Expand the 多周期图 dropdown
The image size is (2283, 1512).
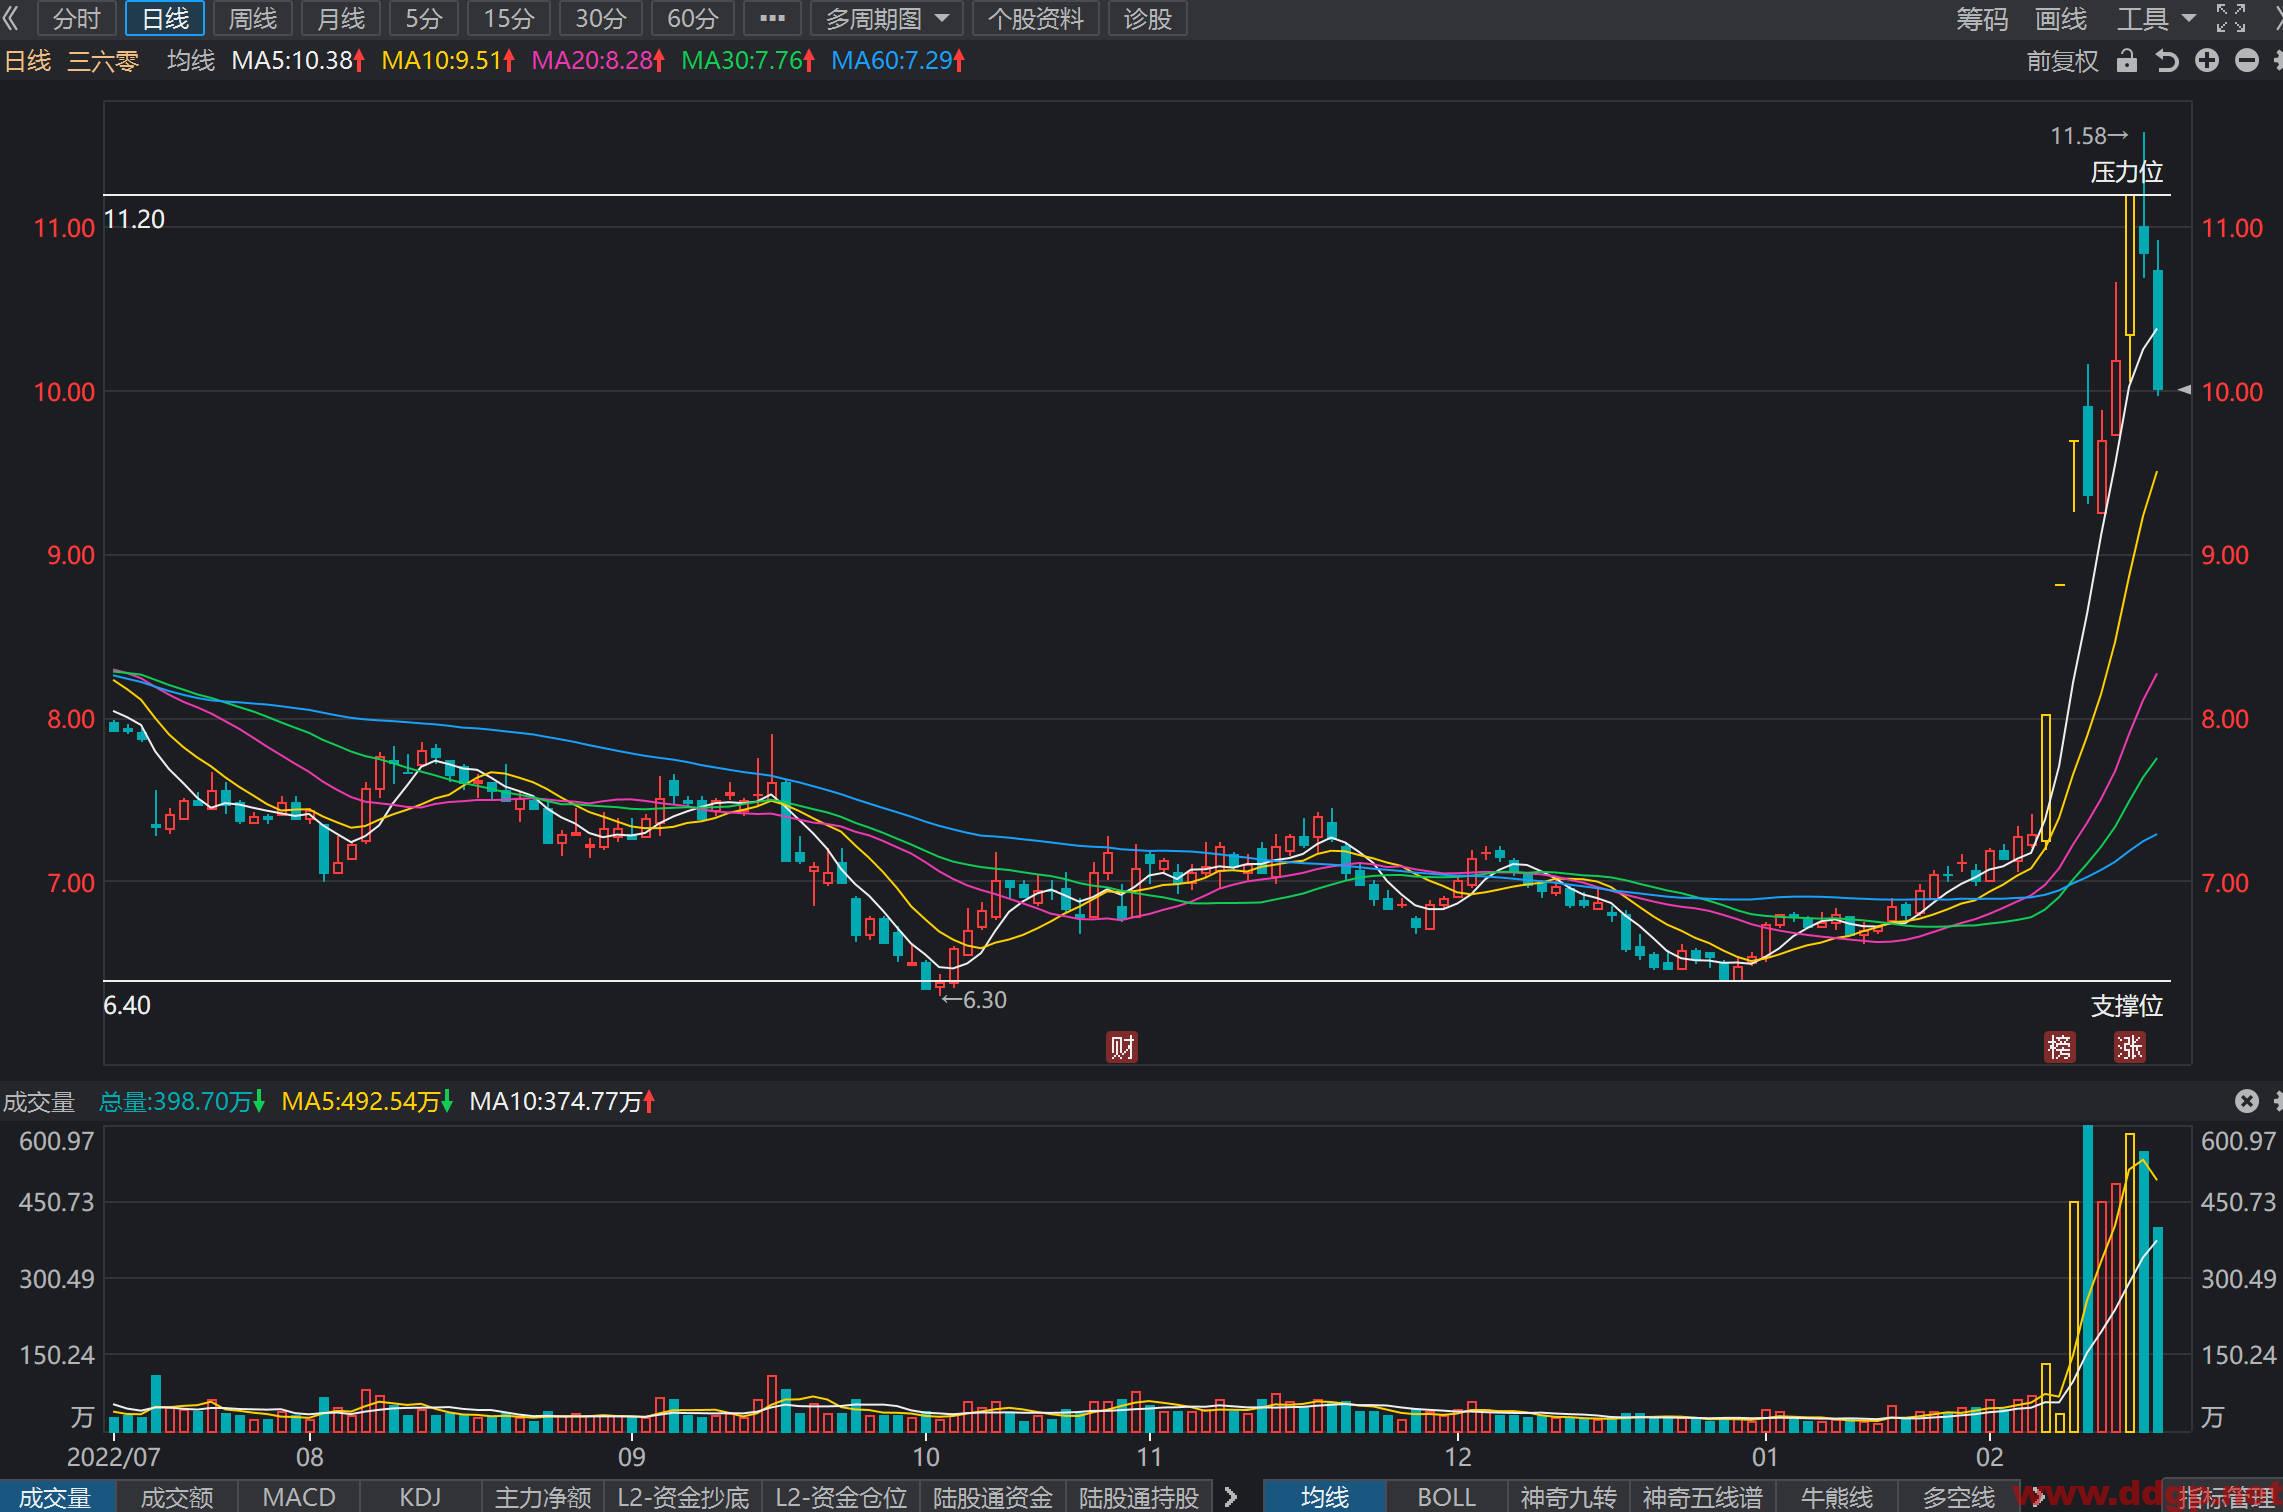point(886,19)
